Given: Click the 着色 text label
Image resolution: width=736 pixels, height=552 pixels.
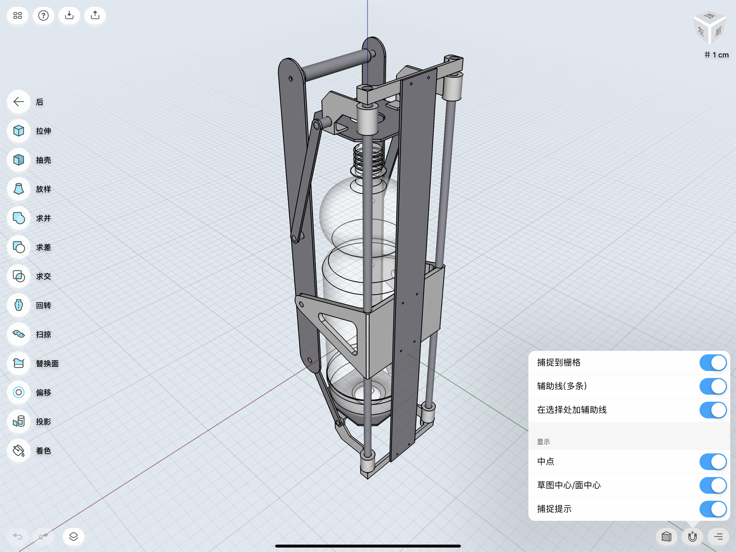Looking at the screenshot, I should 44,451.
